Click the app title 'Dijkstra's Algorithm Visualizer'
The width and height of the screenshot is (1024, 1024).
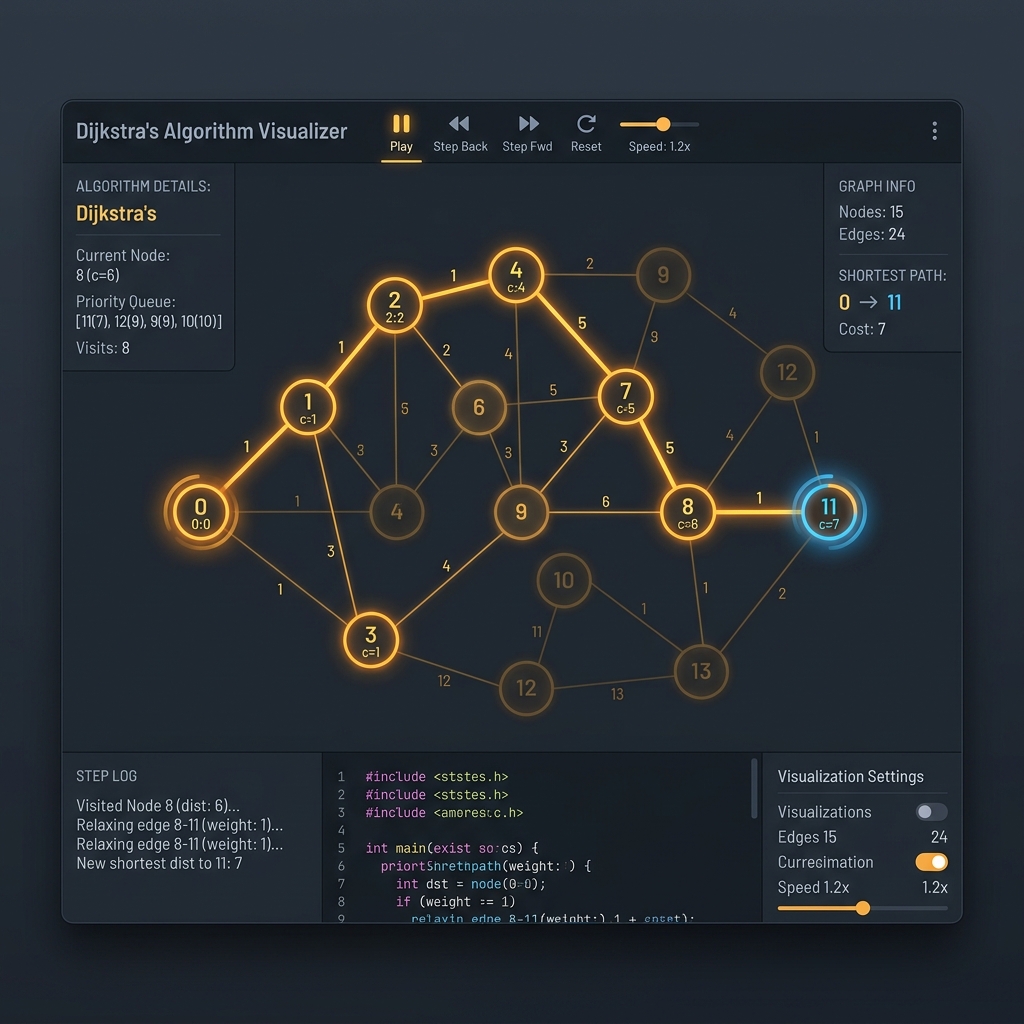(212, 131)
